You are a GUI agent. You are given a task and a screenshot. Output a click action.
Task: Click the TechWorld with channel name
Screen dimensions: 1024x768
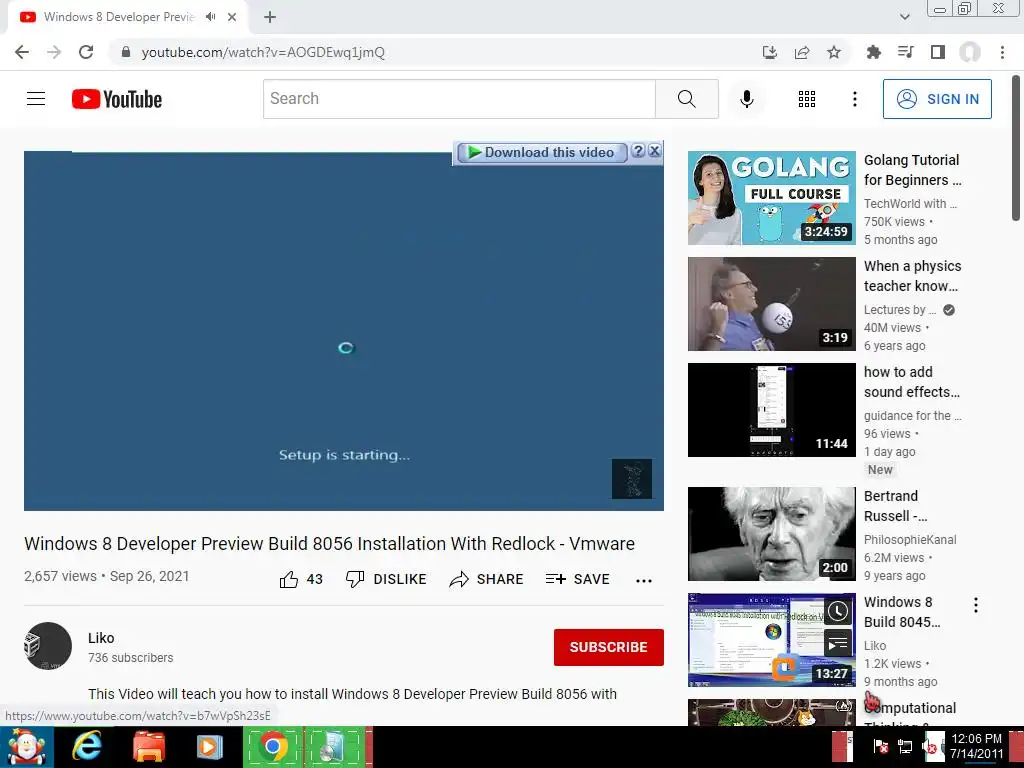910,204
